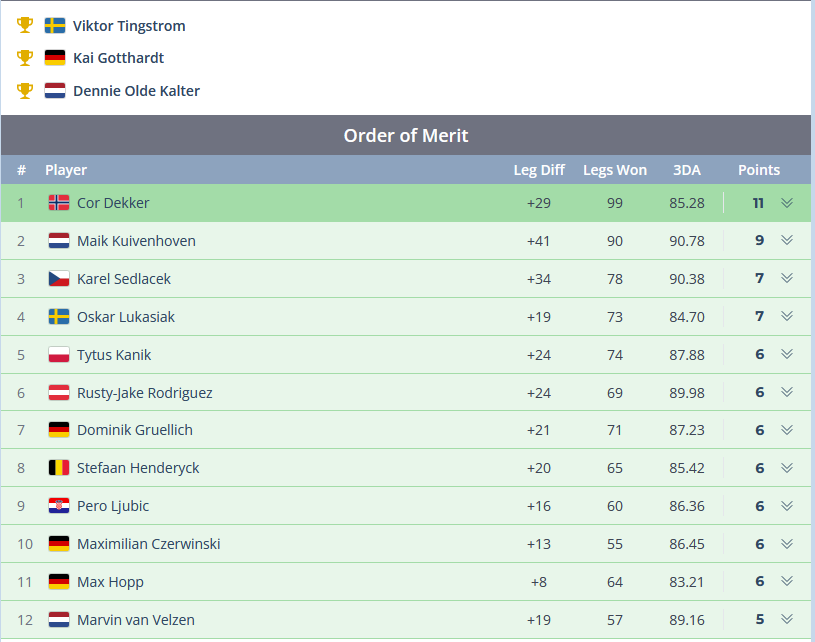This screenshot has height=642, width=815.
Task: Click the Belgian flag beside Stefaan Henderyck
Action: (x=59, y=468)
